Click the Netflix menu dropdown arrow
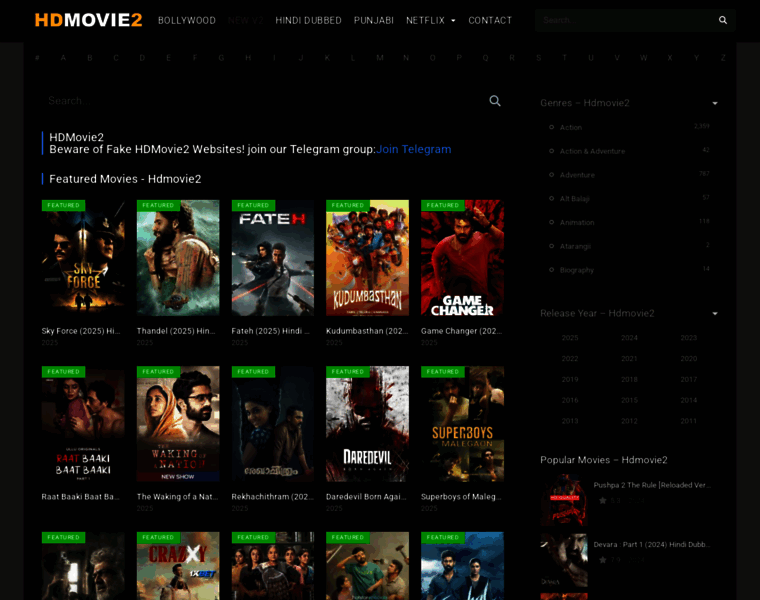The width and height of the screenshot is (760, 600). [453, 20]
